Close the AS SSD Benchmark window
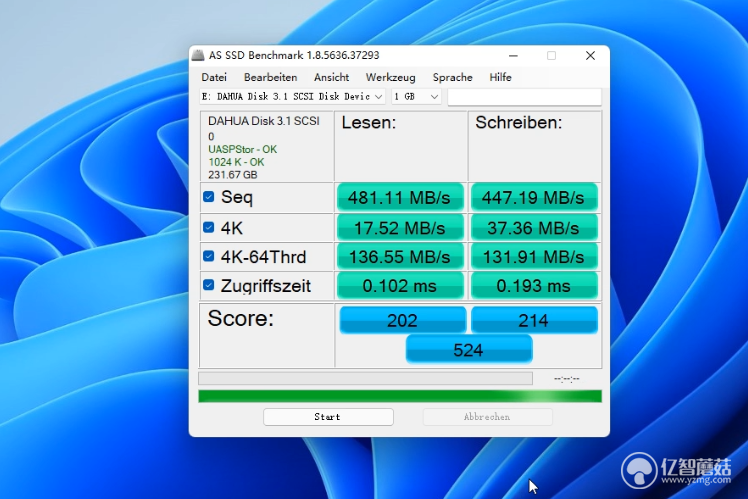The height and width of the screenshot is (499, 748). (590, 56)
